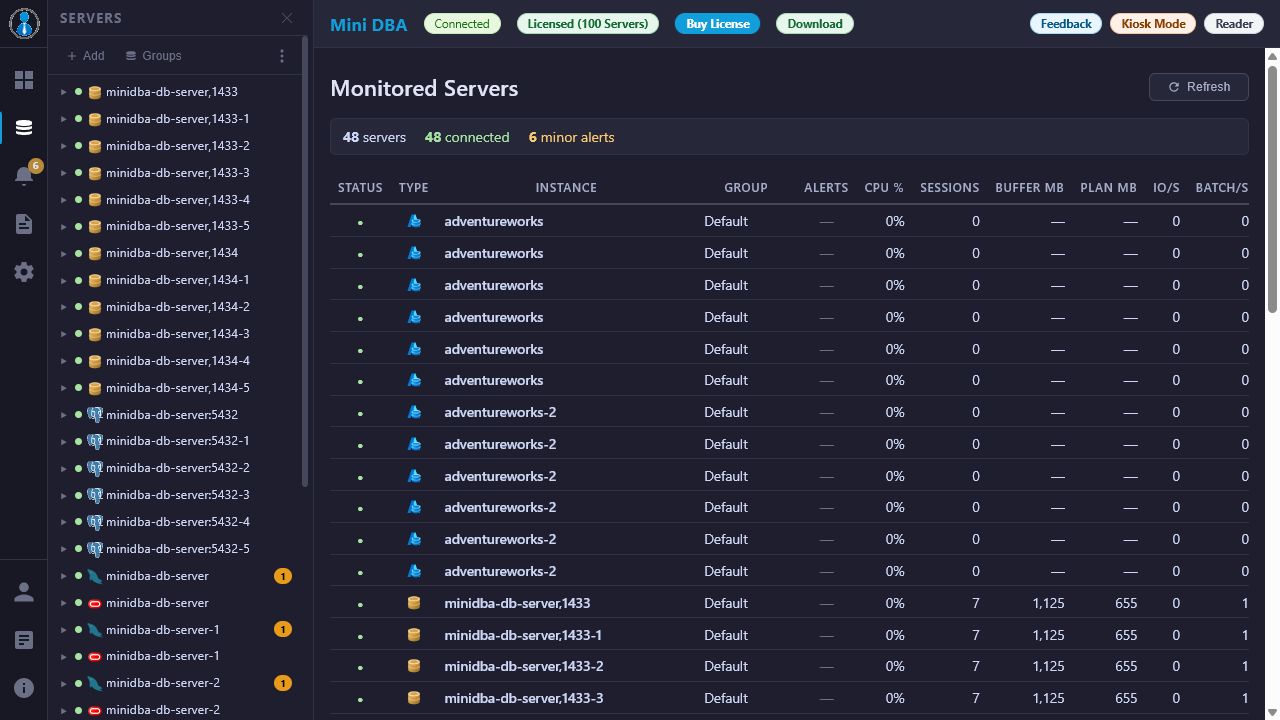This screenshot has height=720, width=1280.
Task: Select minidba-db-server:5432-4 in server tree
Action: tap(178, 522)
